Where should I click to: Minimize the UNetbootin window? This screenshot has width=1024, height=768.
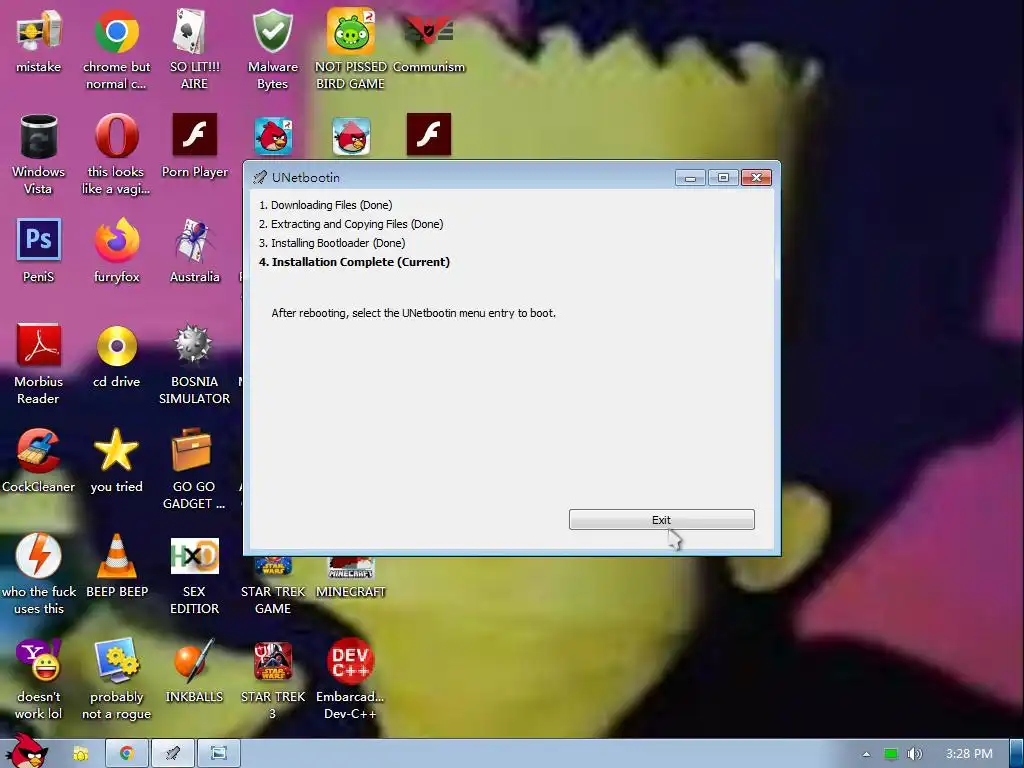point(690,178)
